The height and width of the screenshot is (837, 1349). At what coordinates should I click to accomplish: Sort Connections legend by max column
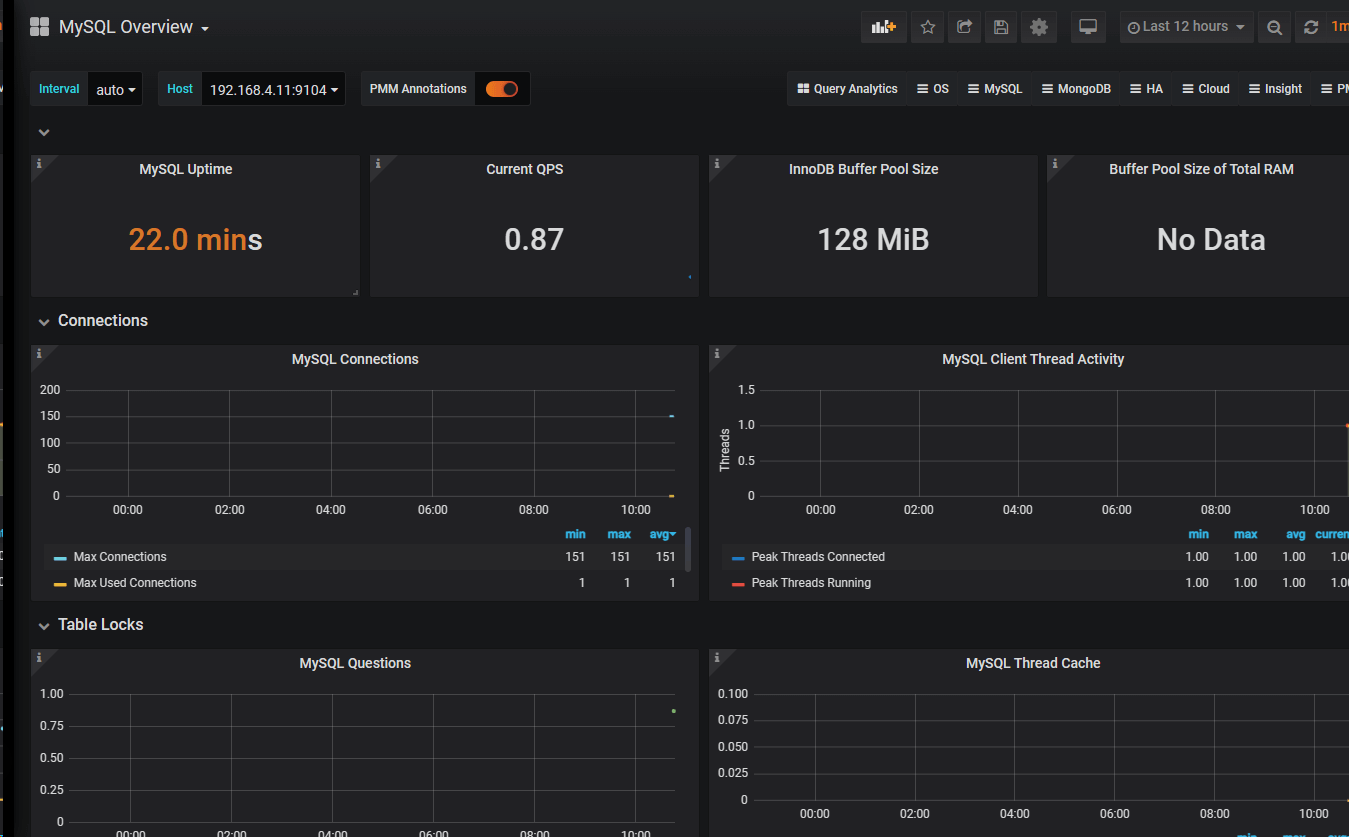tap(619, 534)
